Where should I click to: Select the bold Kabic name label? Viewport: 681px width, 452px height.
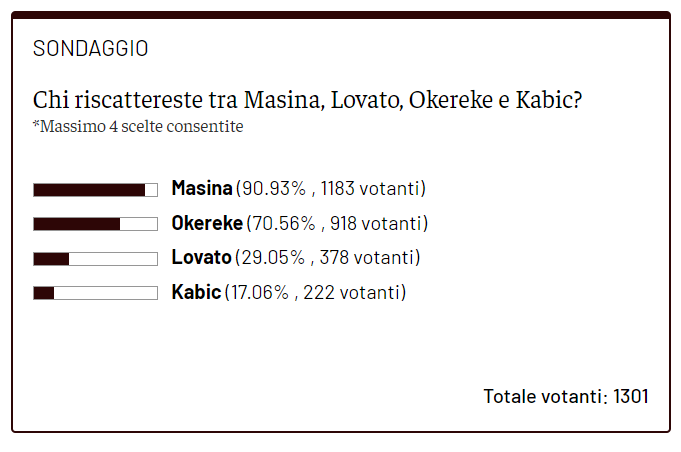point(196,292)
